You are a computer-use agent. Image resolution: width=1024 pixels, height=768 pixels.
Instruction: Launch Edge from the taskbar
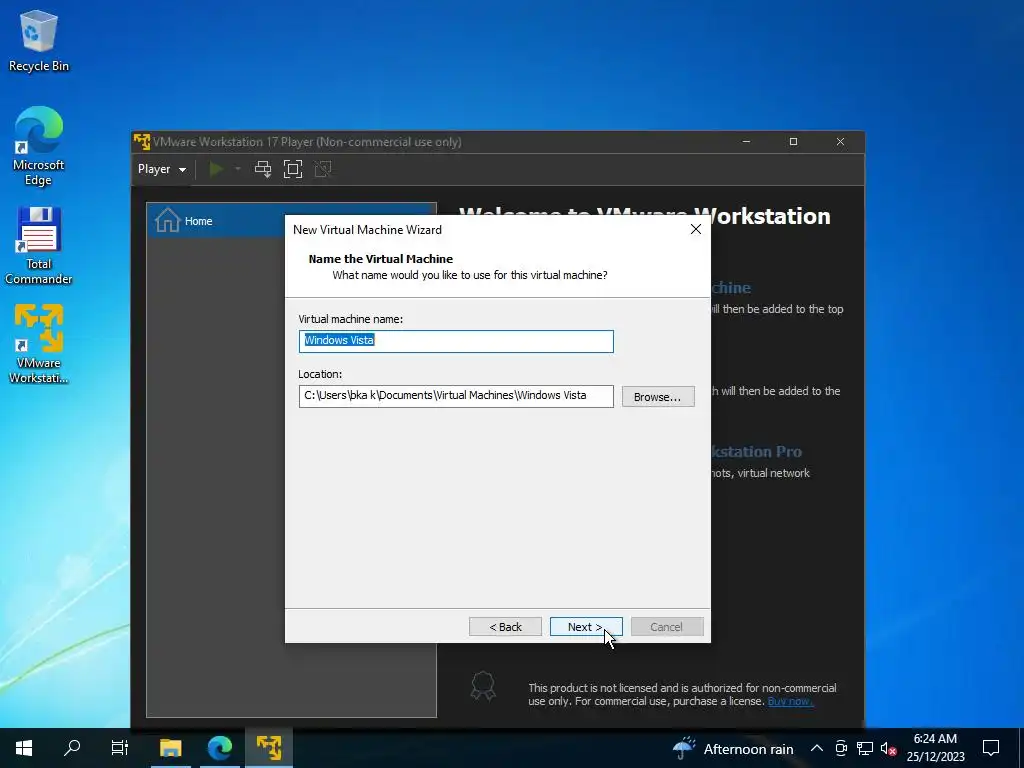[x=220, y=748]
